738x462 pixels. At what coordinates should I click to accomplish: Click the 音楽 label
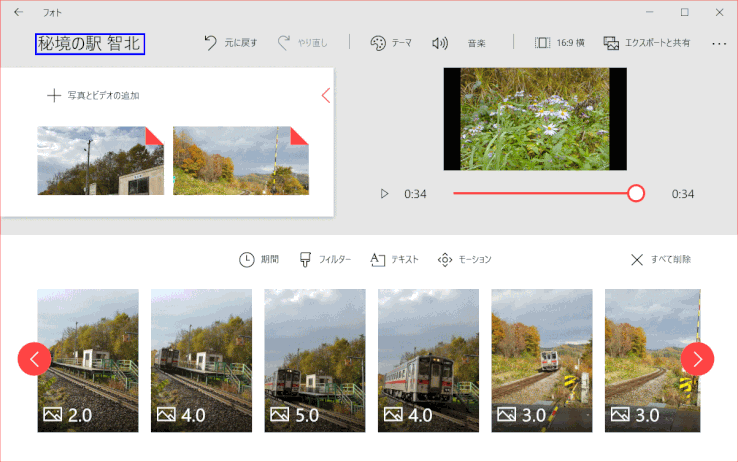pos(476,43)
